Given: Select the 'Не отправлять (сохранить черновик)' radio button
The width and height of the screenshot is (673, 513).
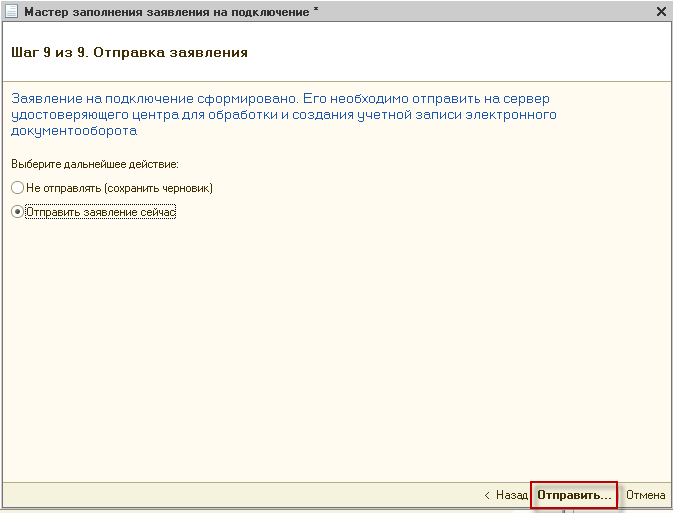Looking at the screenshot, I should (17, 188).
